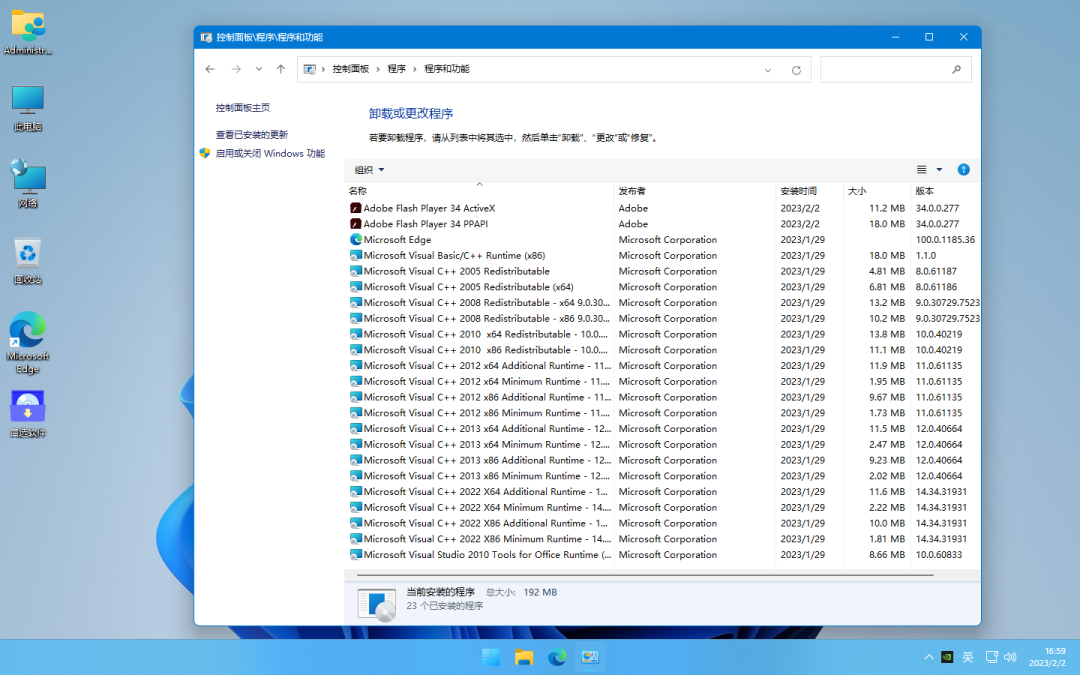
Task: Open the recent locations dropdown arrow
Action: pos(259,69)
